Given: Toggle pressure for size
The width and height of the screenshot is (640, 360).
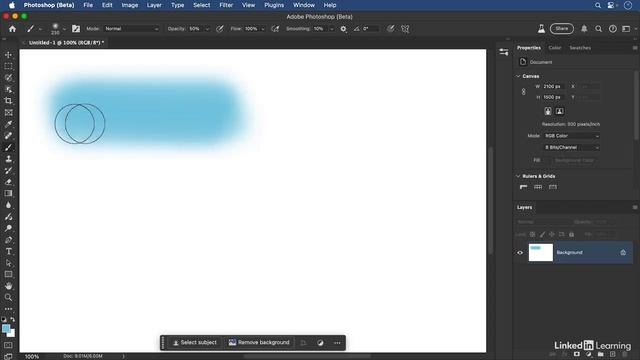Looking at the screenshot, I should (391, 29).
